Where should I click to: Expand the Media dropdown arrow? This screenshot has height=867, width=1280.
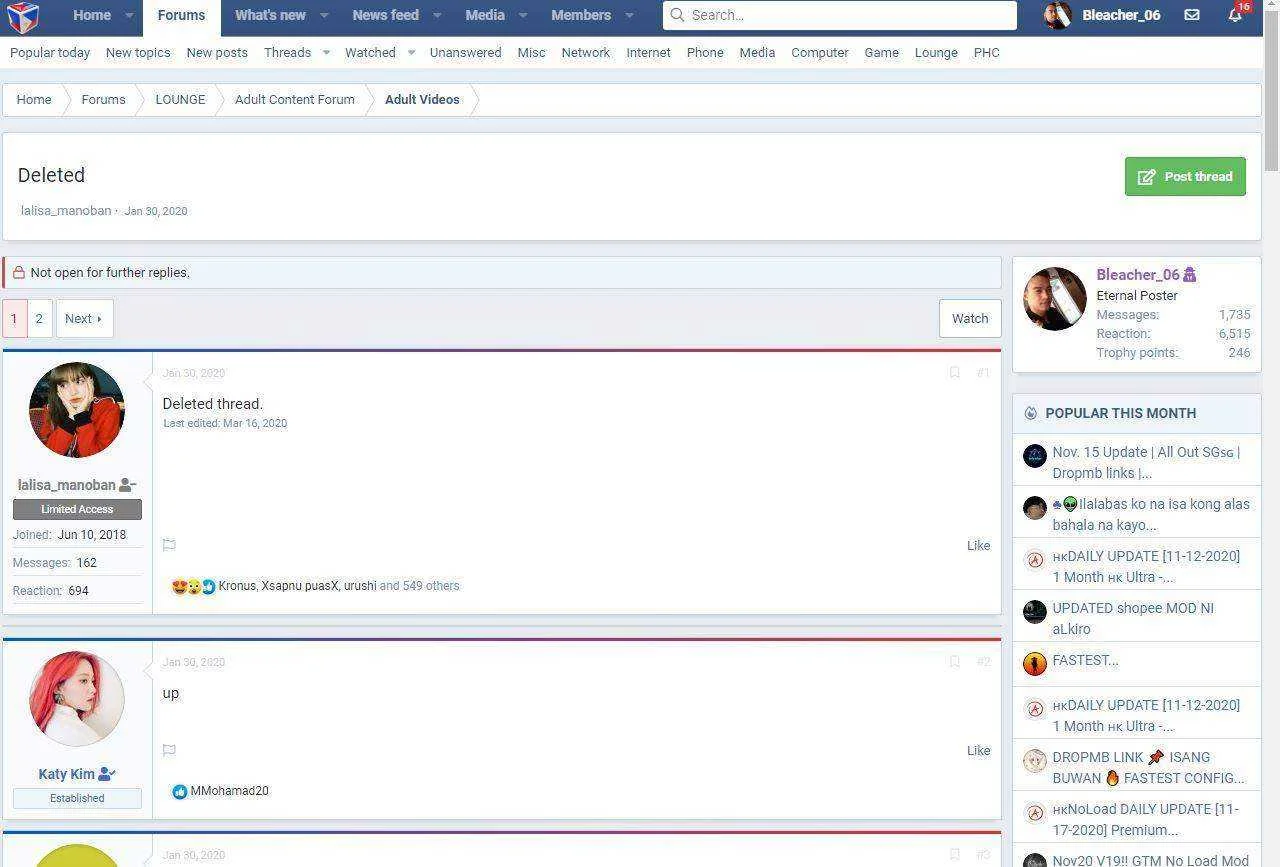click(523, 16)
